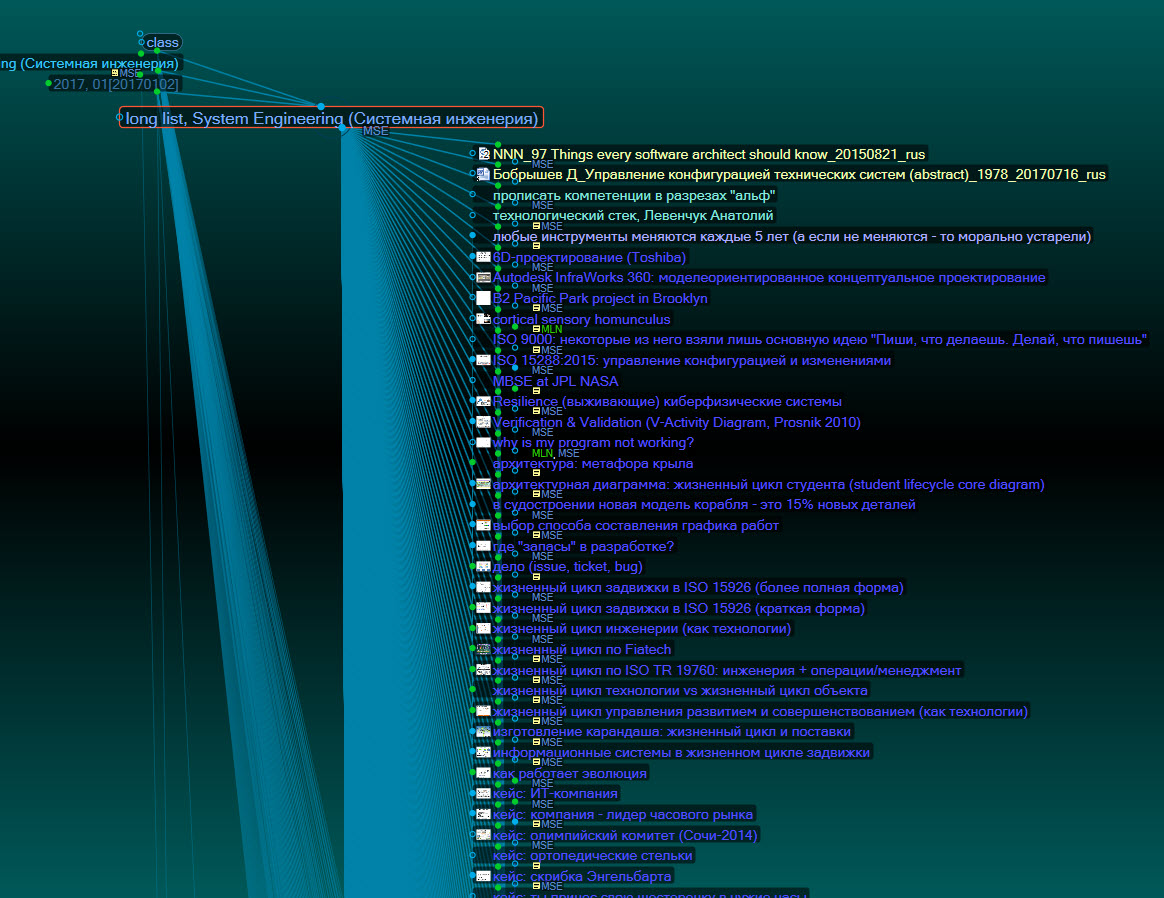
Task: Click the icon for "дело (issue, ticket, bug)"
Action: pos(483,566)
